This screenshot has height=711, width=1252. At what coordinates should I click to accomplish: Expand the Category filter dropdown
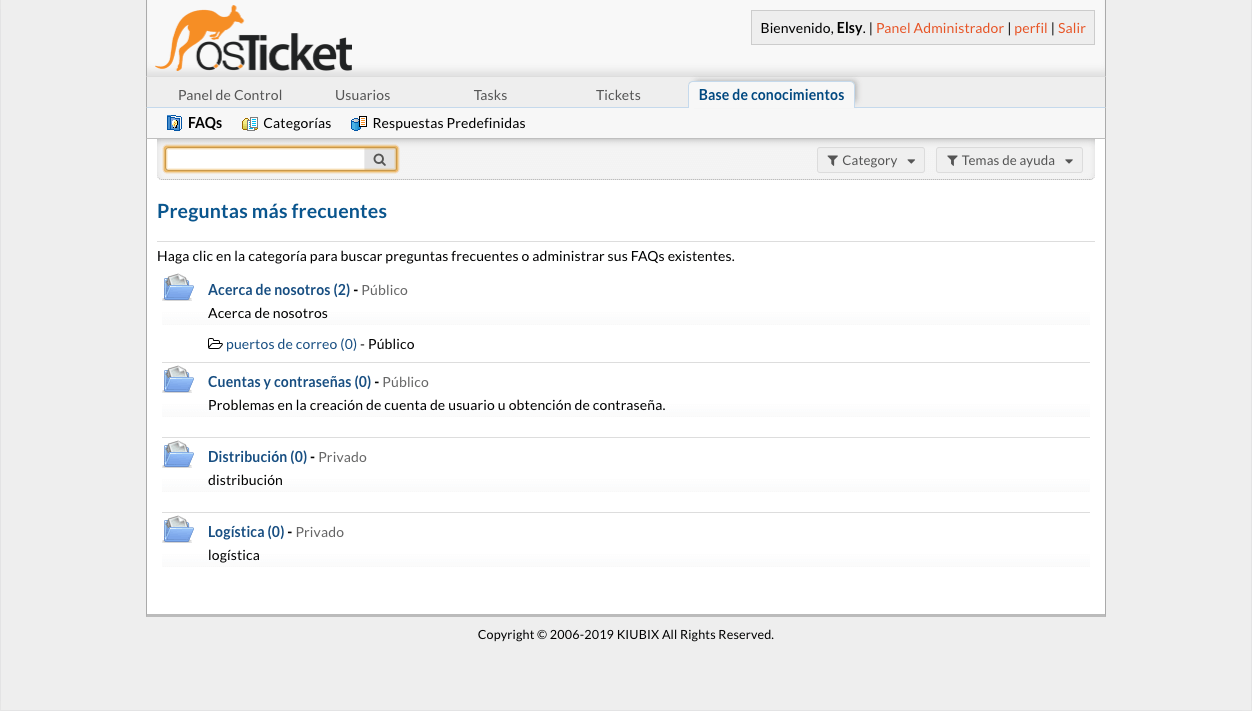pos(870,160)
